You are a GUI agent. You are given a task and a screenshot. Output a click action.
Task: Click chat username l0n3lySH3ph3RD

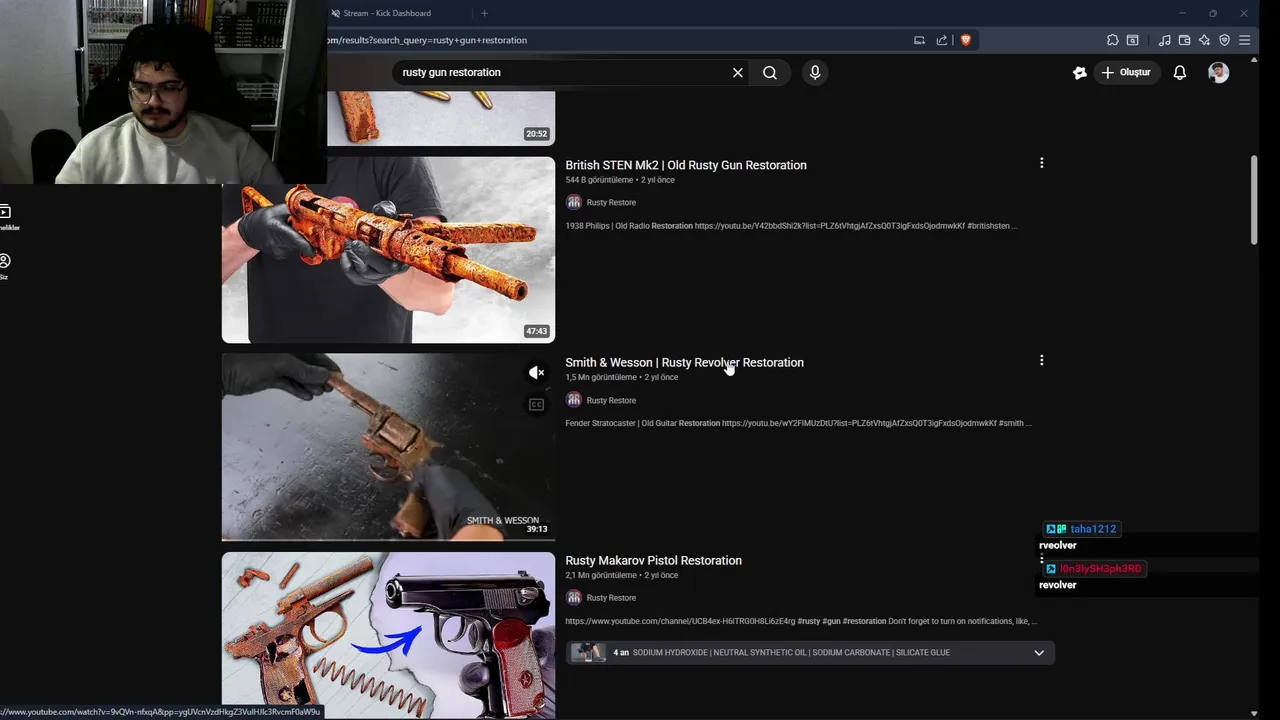coord(1100,569)
